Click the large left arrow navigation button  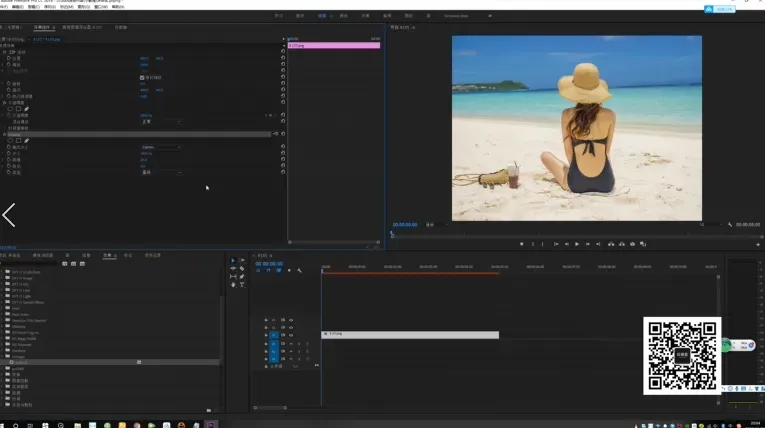tap(9, 214)
